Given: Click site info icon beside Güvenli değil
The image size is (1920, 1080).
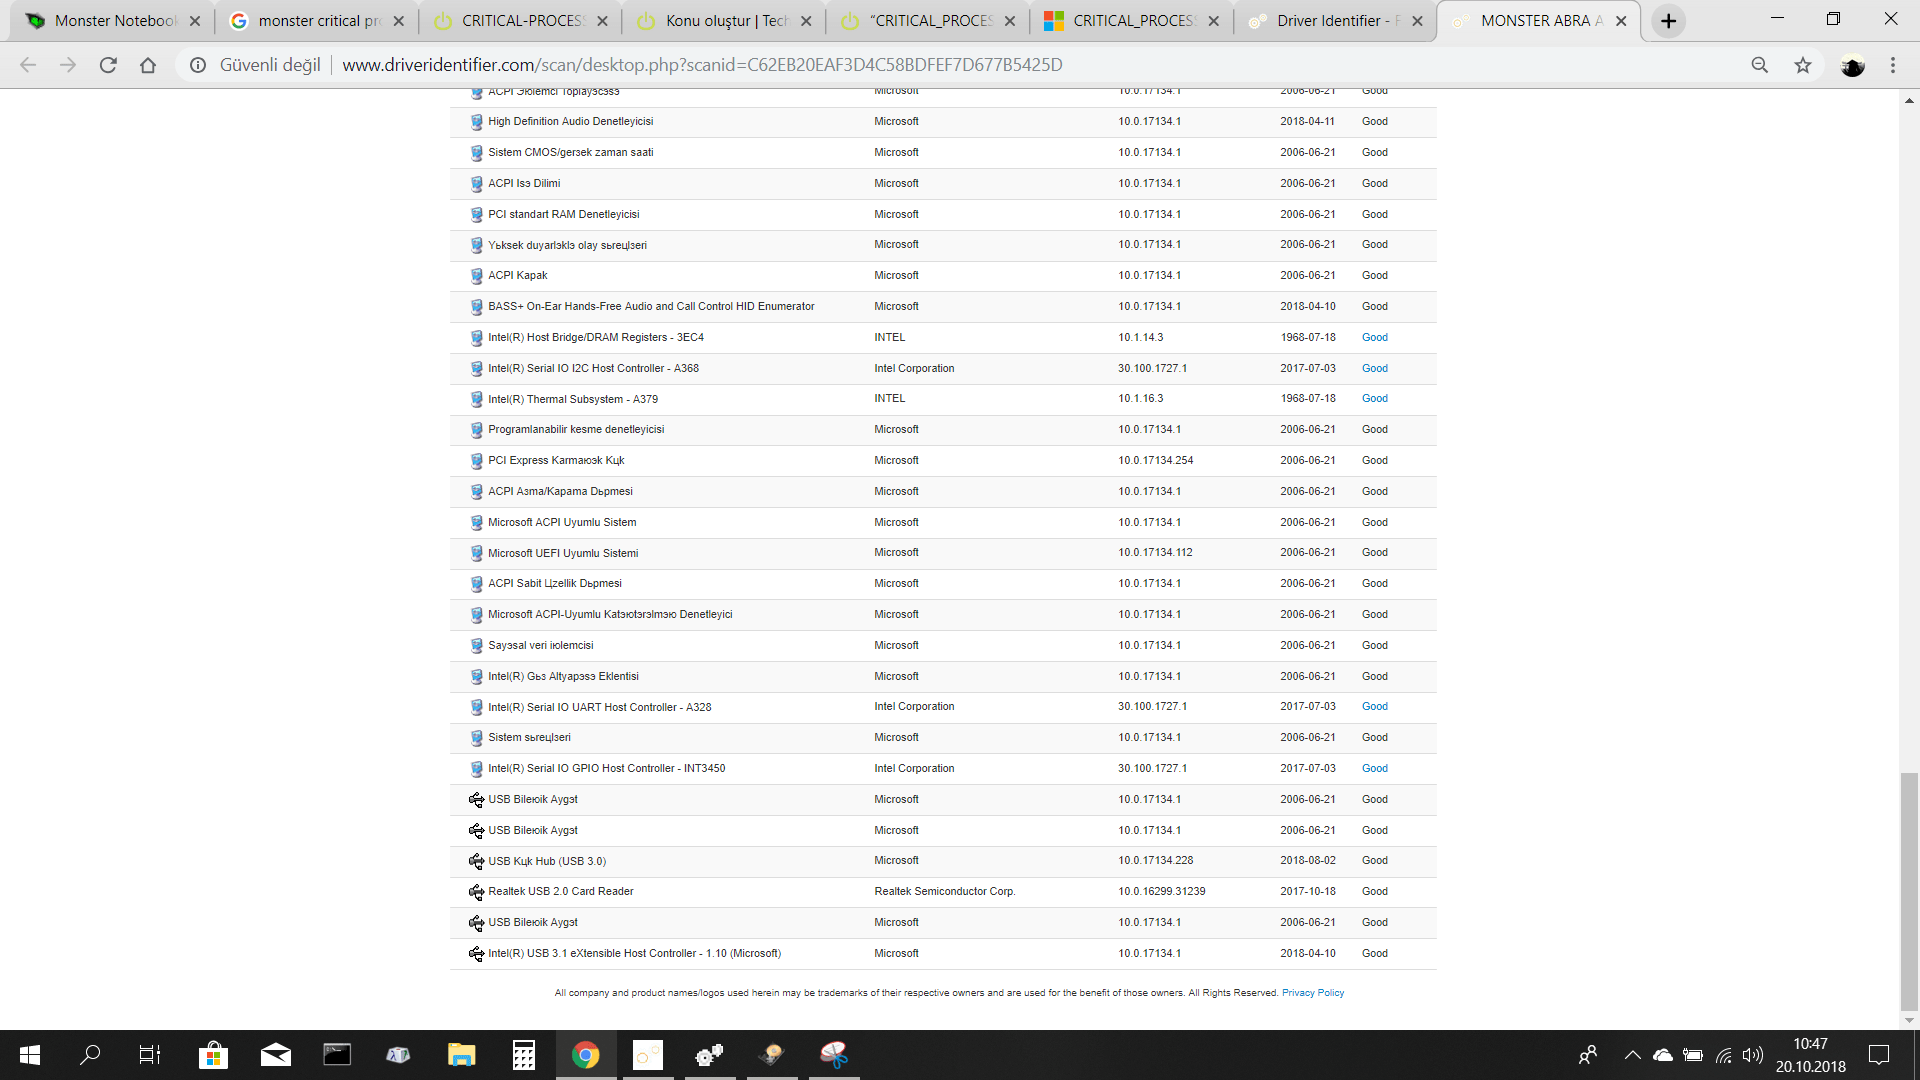Looking at the screenshot, I should (198, 65).
